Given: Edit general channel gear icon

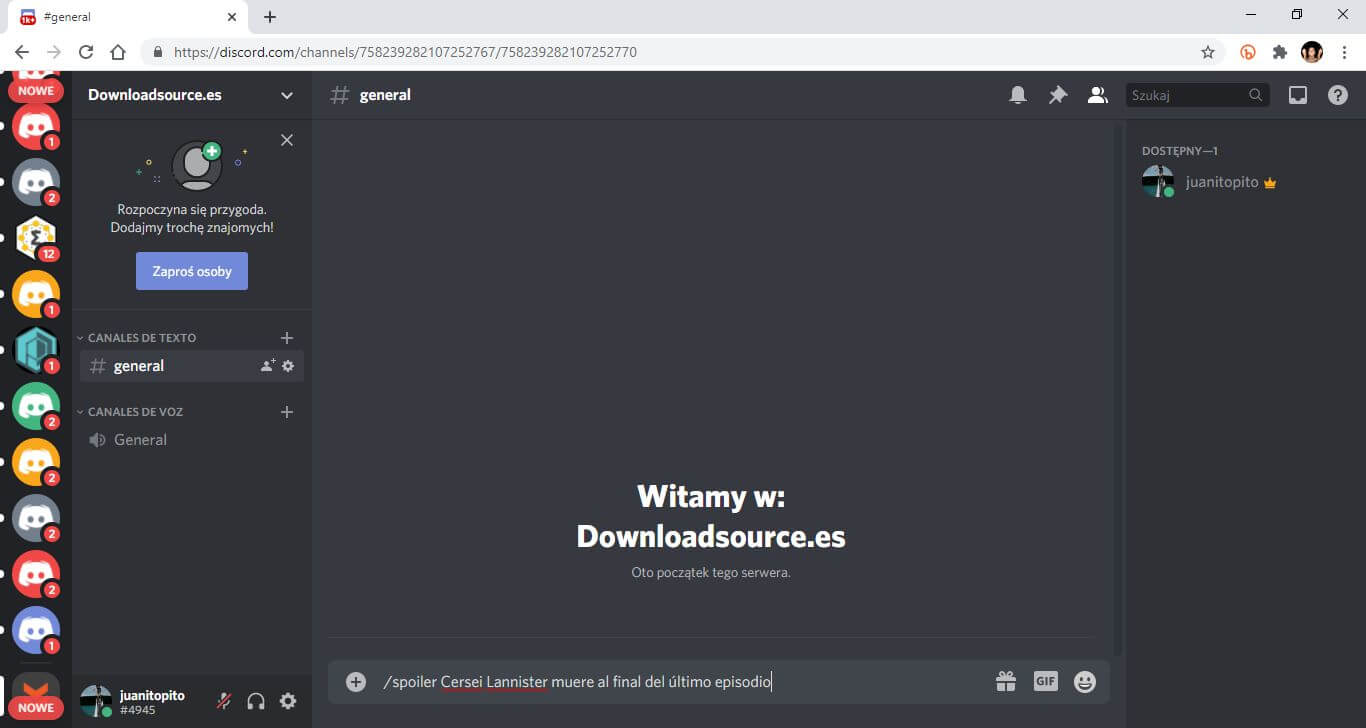Looking at the screenshot, I should pos(288,366).
